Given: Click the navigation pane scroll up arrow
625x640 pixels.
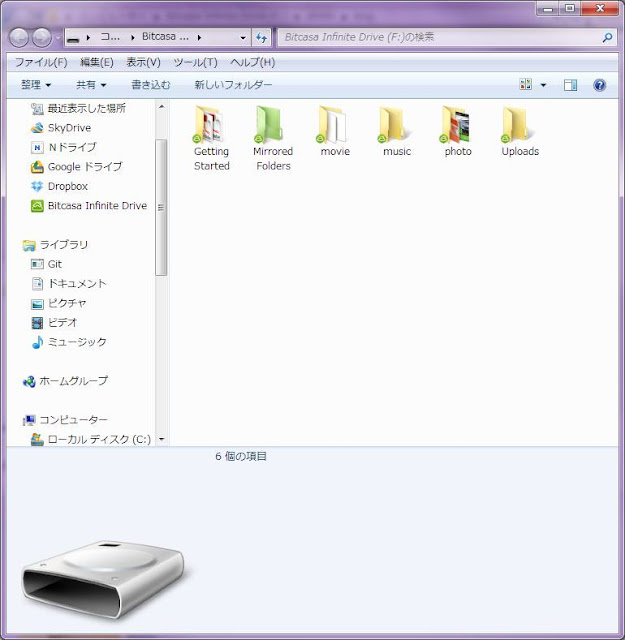Looking at the screenshot, I should [161, 107].
